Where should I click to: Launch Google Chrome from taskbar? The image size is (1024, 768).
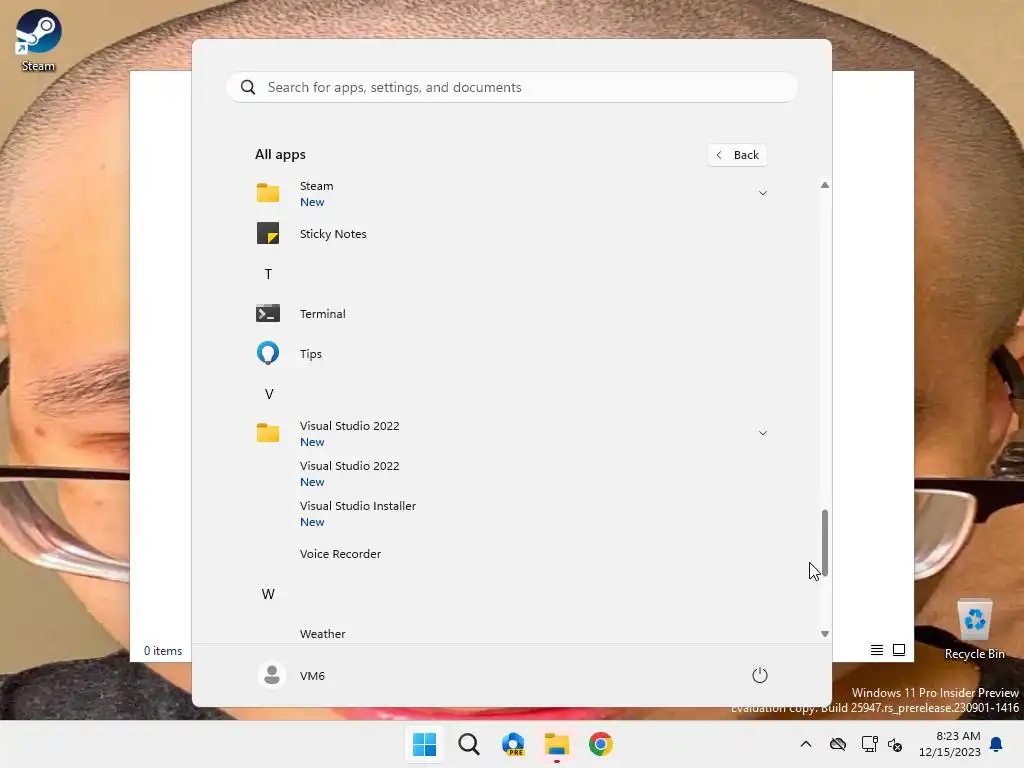click(x=601, y=744)
